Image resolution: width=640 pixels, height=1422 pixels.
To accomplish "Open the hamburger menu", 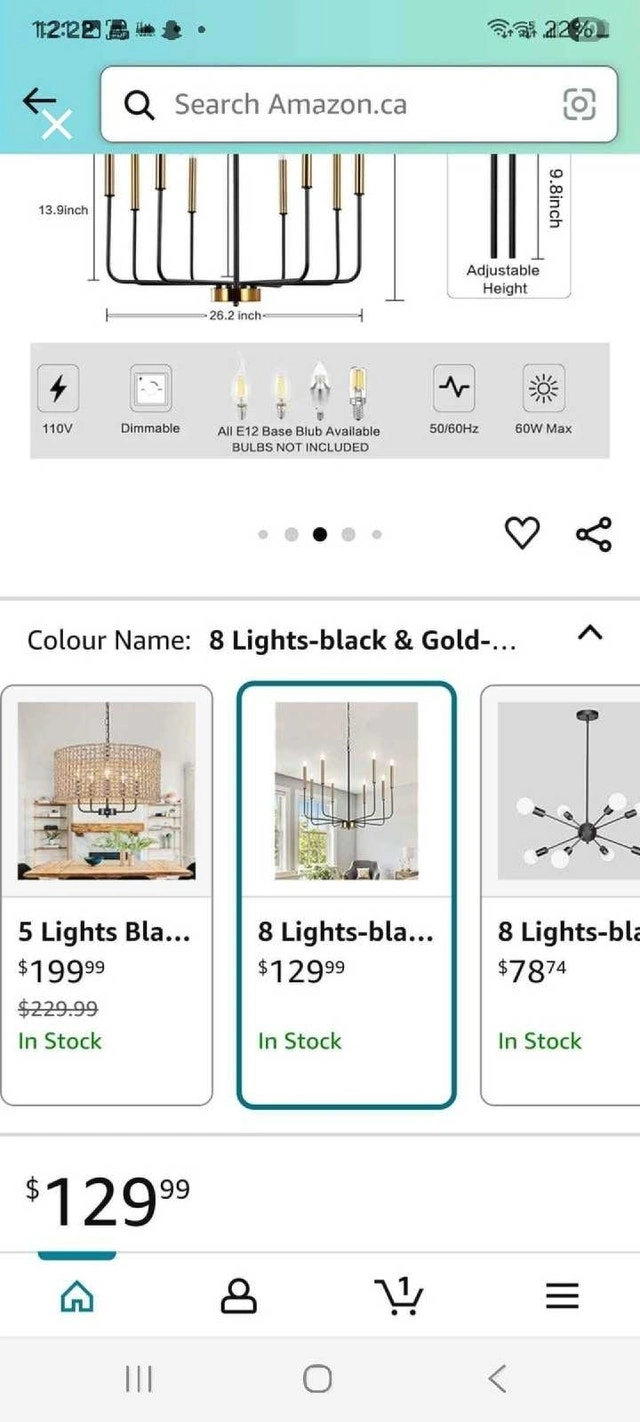I will (562, 1296).
